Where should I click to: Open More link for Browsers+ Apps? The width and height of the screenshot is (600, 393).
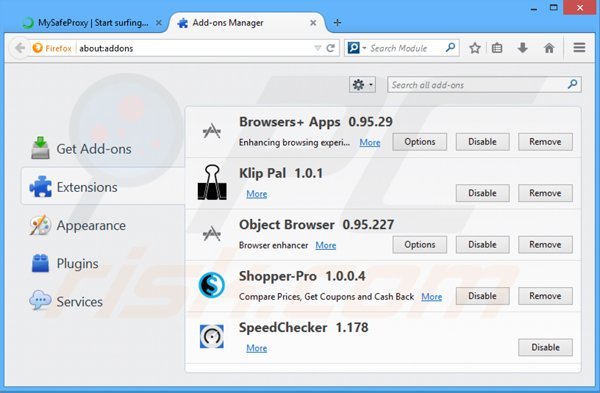click(x=370, y=142)
